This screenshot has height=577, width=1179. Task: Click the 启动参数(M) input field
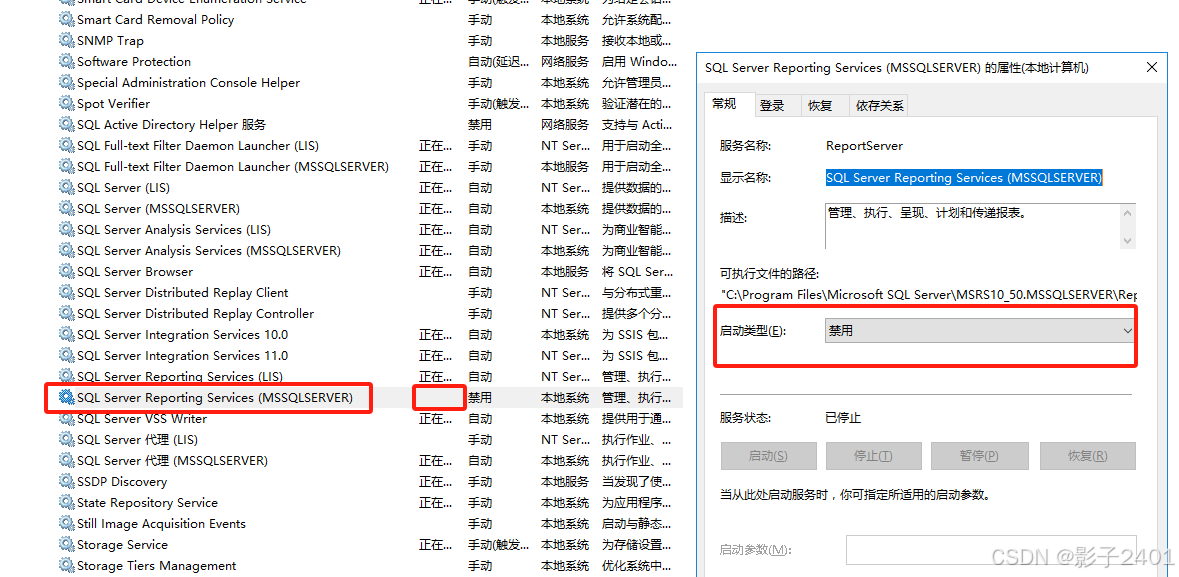click(x=991, y=551)
